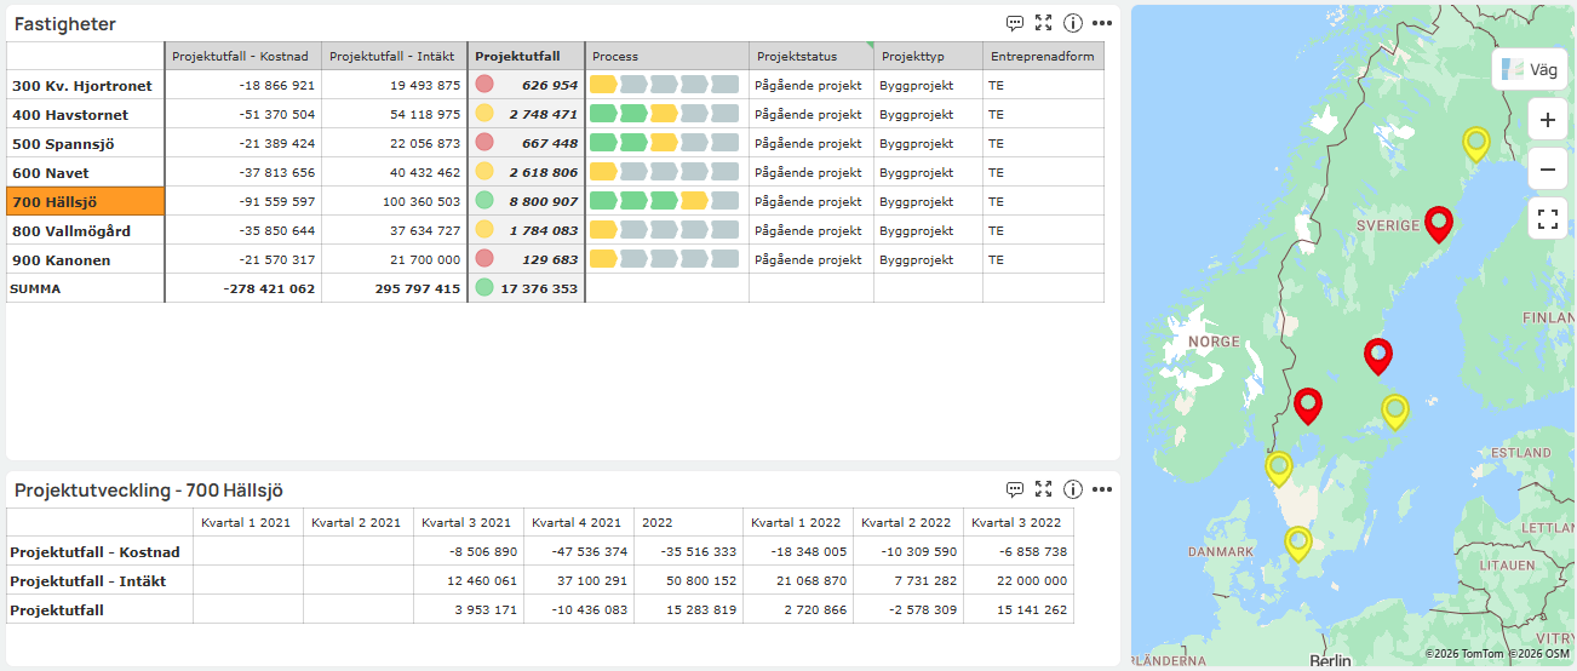Select the 300 Kv. Hjortronet row

(x=85, y=86)
